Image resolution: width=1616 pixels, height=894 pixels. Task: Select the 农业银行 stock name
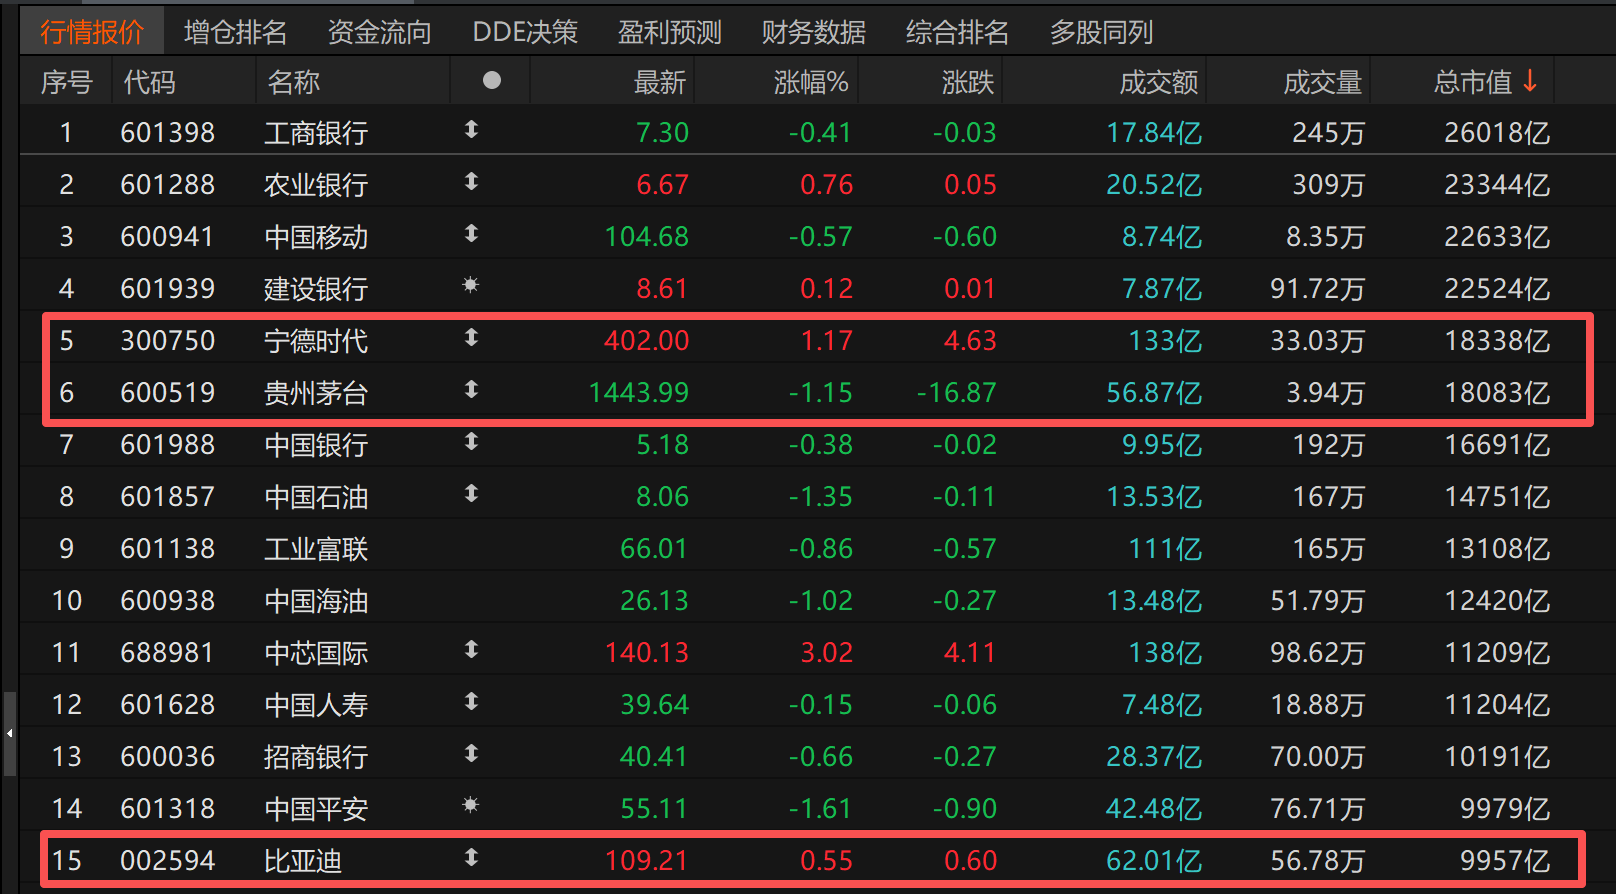click(316, 185)
